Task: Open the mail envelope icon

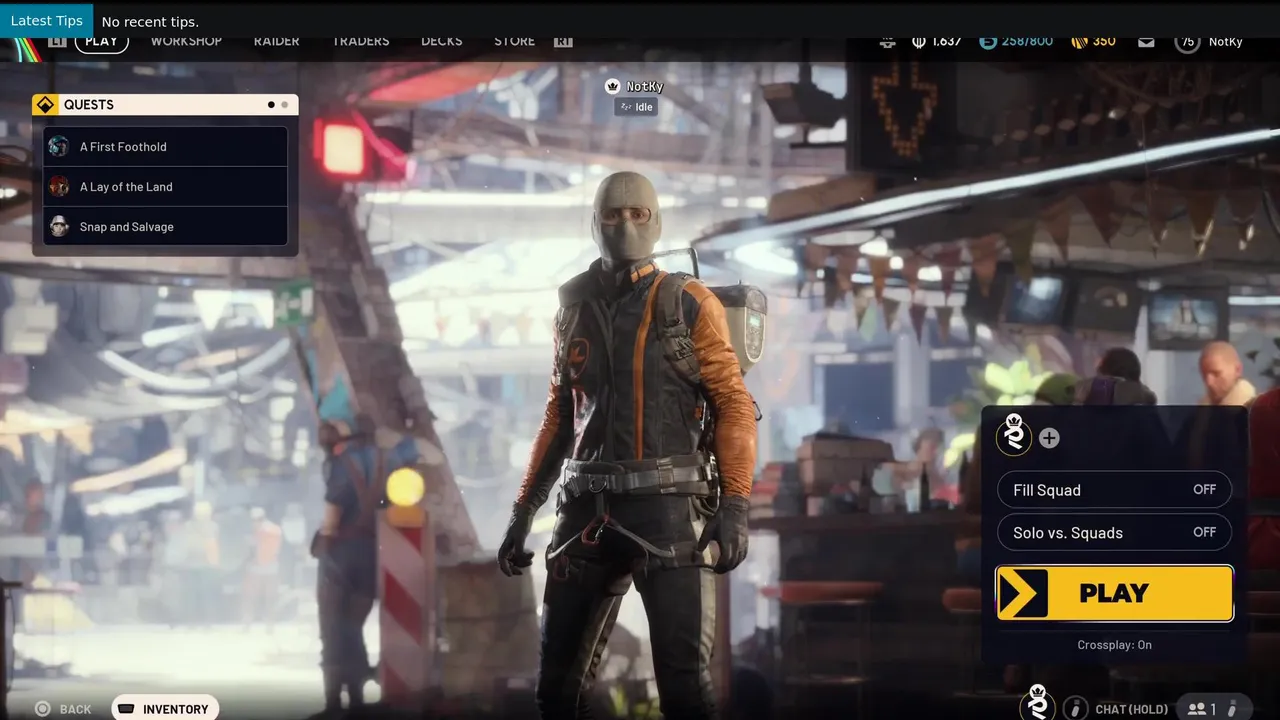Action: (x=1146, y=42)
